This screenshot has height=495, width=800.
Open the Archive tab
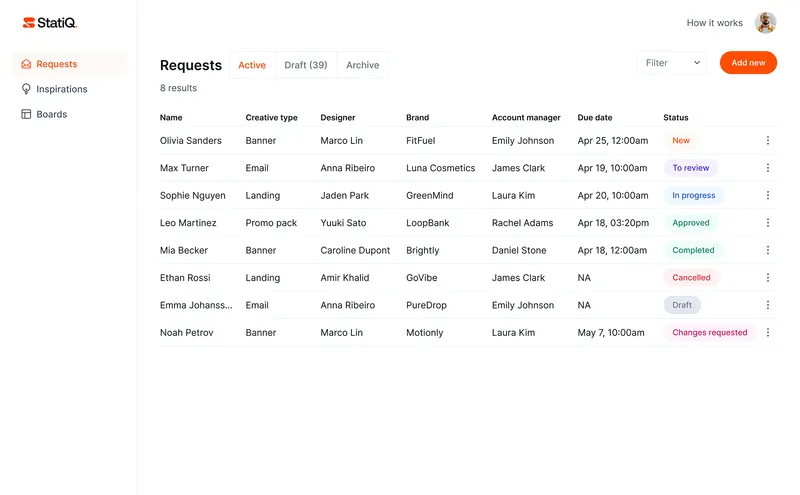(362, 65)
